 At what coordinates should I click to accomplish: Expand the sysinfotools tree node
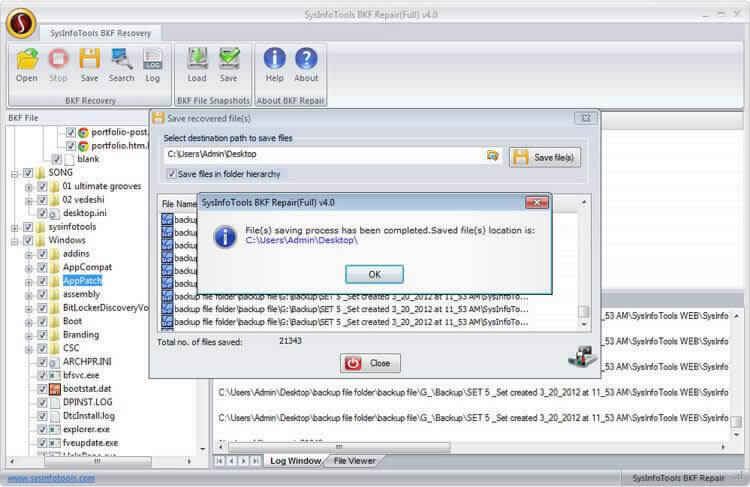[x=15, y=227]
